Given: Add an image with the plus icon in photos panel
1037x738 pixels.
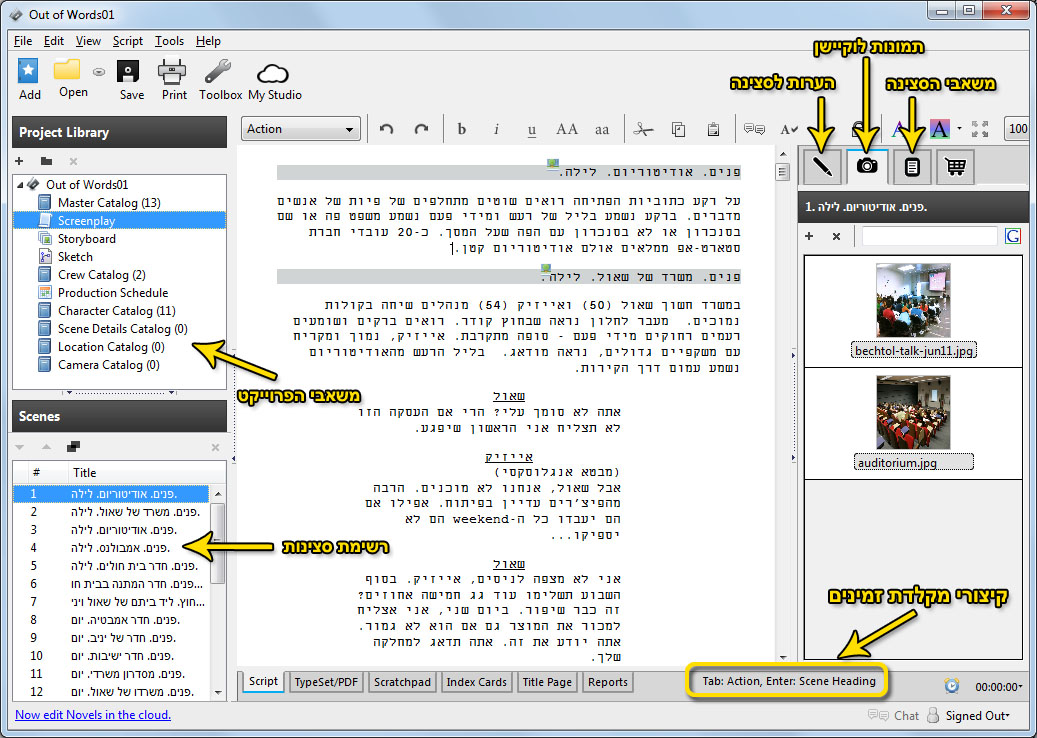Looking at the screenshot, I should (809, 236).
